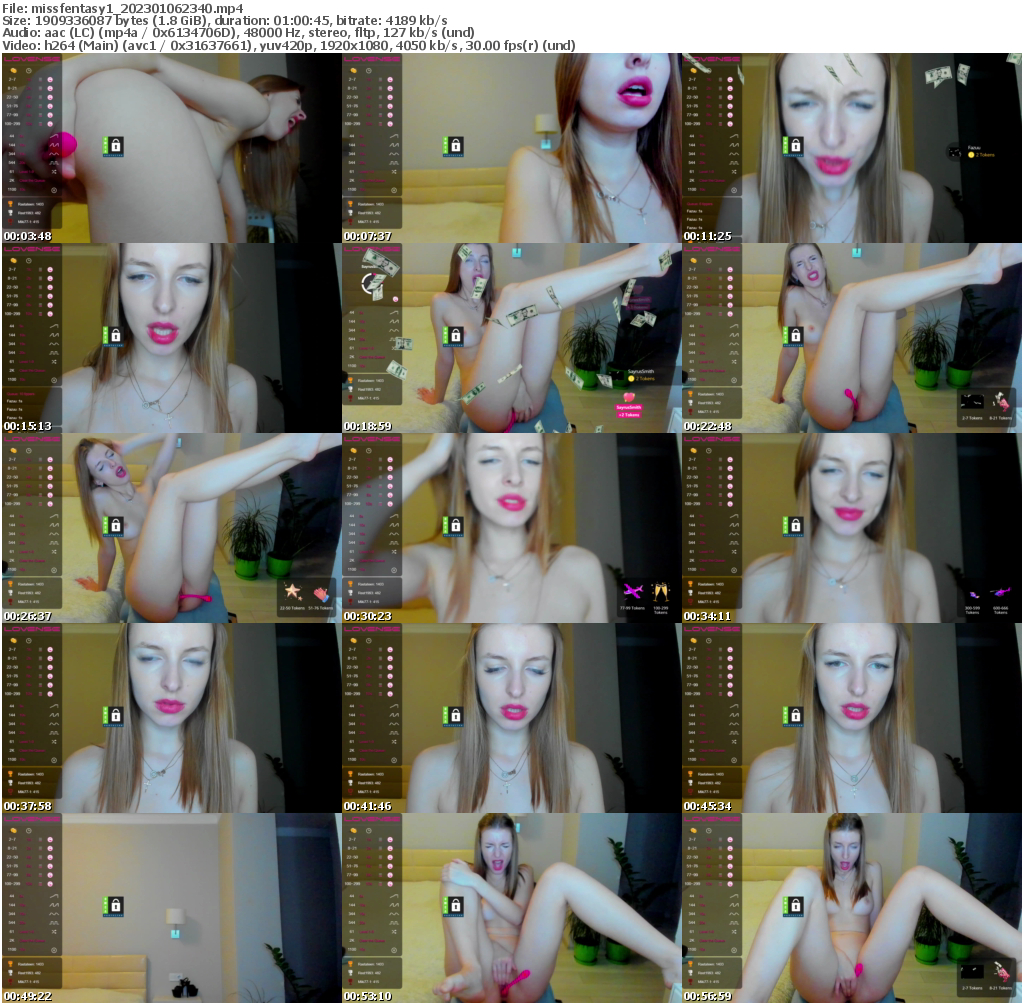Screen dimensions: 1024x1003
Task: Select the champagne glasses 100-299 Tokens icon
Action: point(661,592)
